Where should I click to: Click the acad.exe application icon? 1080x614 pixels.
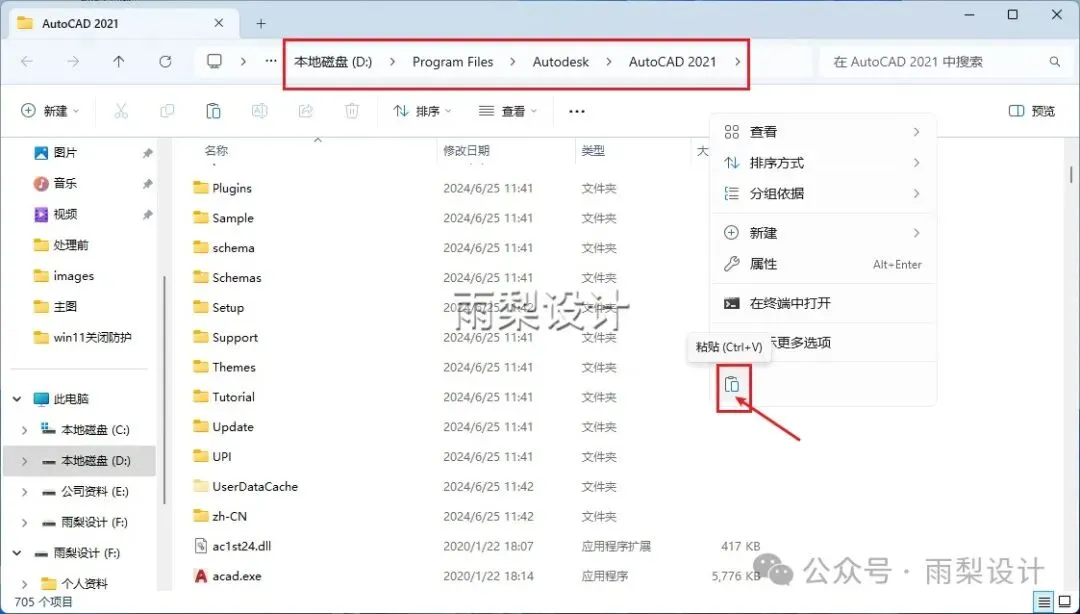(x=200, y=576)
